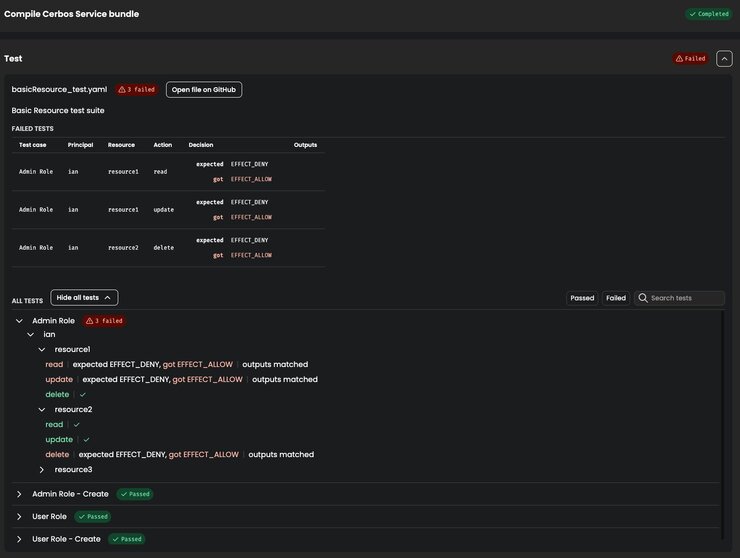Collapse the Admin Role test group
740x558 pixels.
point(19,321)
